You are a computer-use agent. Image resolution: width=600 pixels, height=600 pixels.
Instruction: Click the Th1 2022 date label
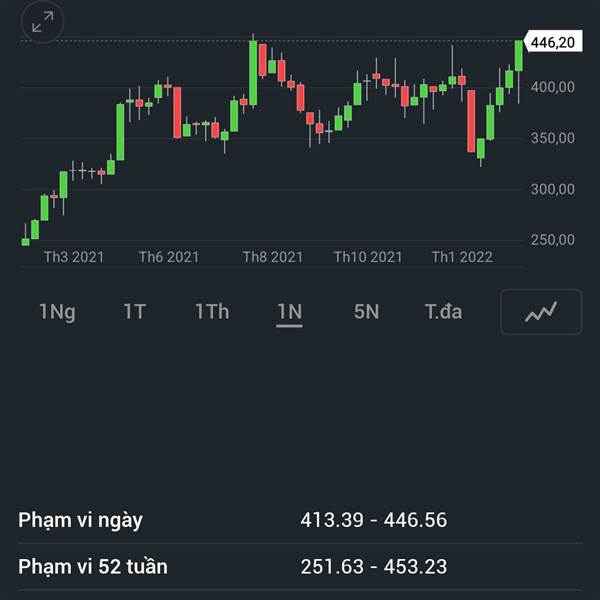(462, 257)
